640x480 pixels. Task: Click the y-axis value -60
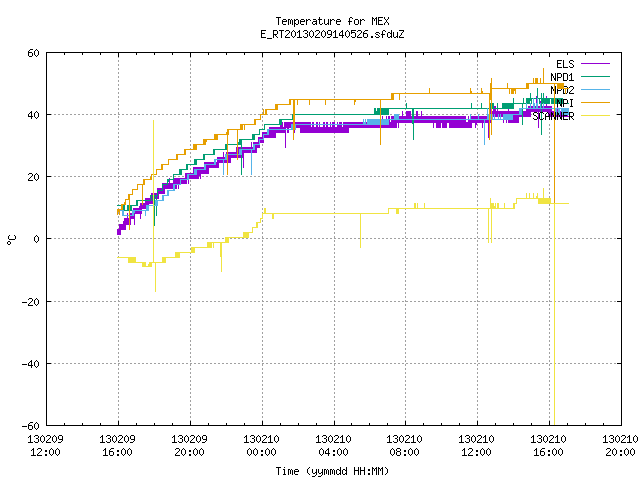31,426
